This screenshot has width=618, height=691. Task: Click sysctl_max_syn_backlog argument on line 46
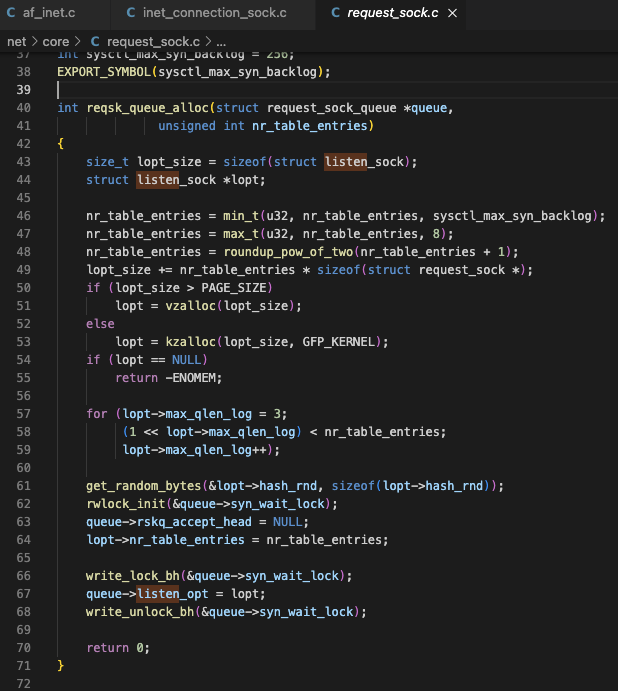coord(512,216)
